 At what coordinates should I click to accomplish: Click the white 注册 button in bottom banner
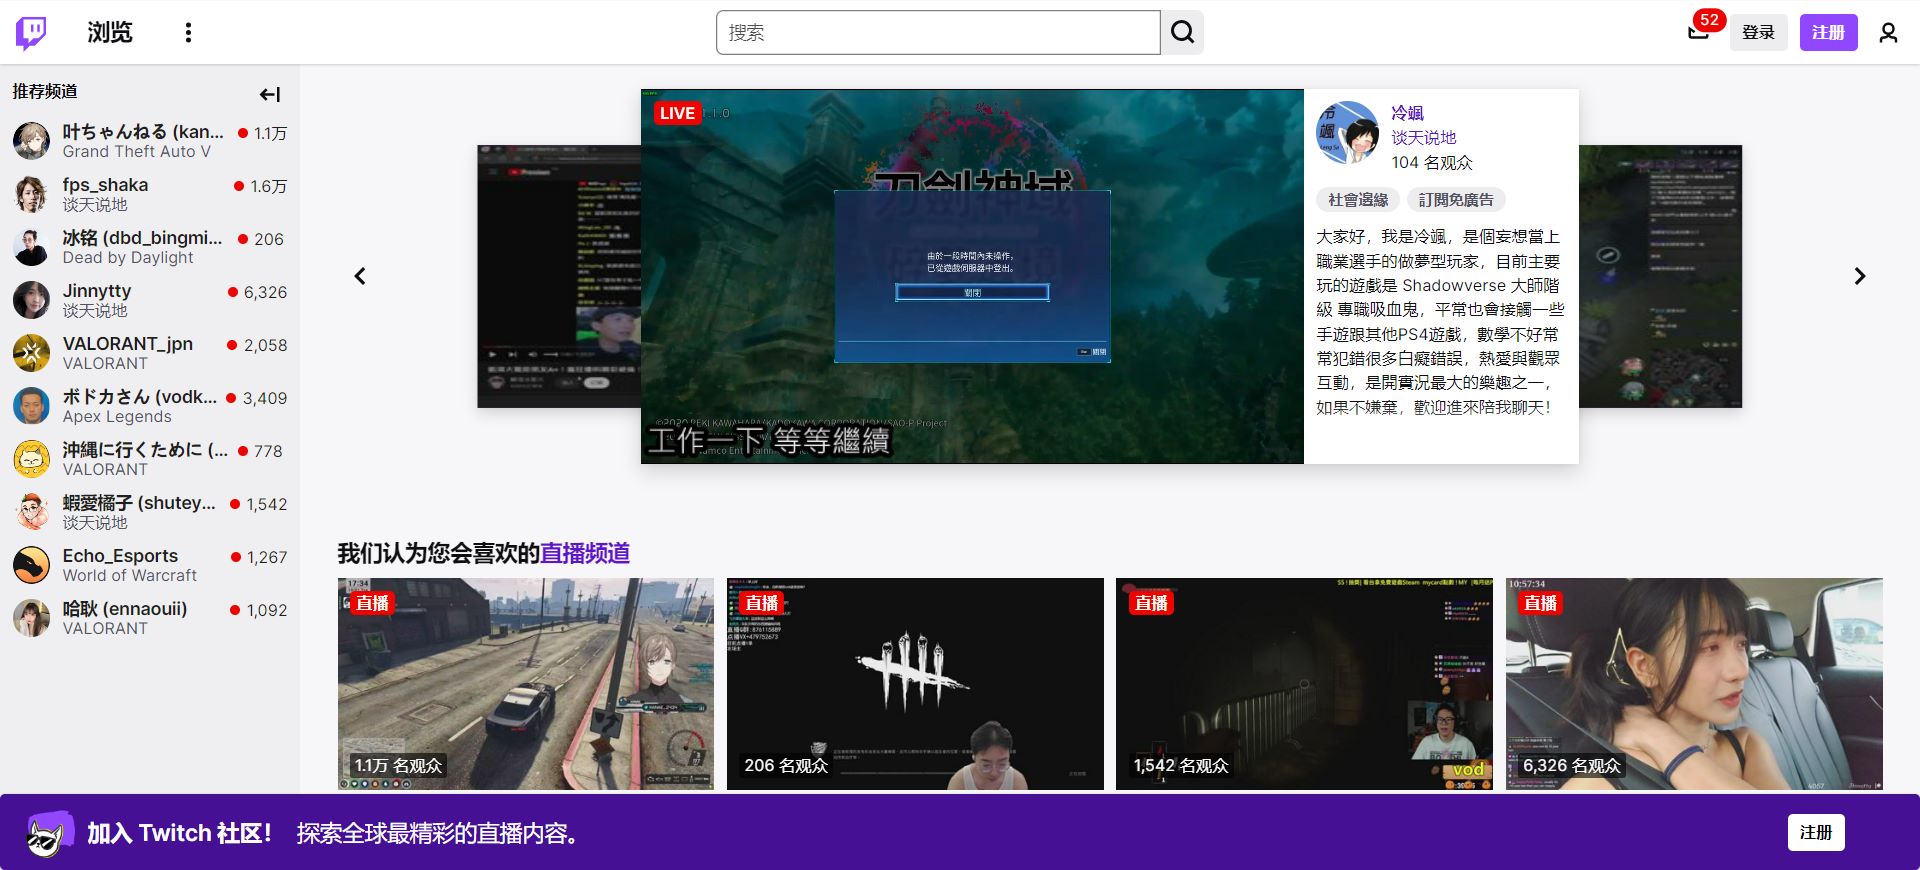point(1816,833)
